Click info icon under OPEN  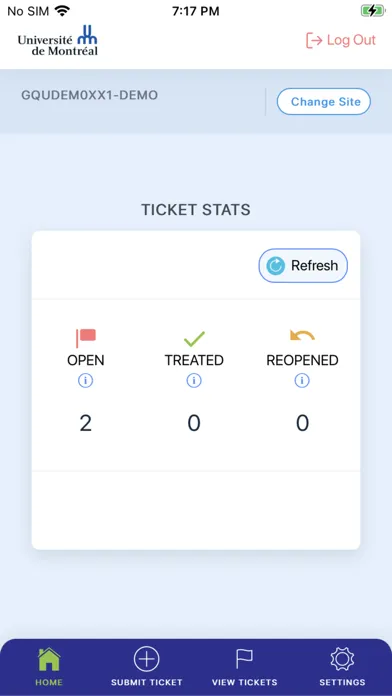(x=86, y=381)
